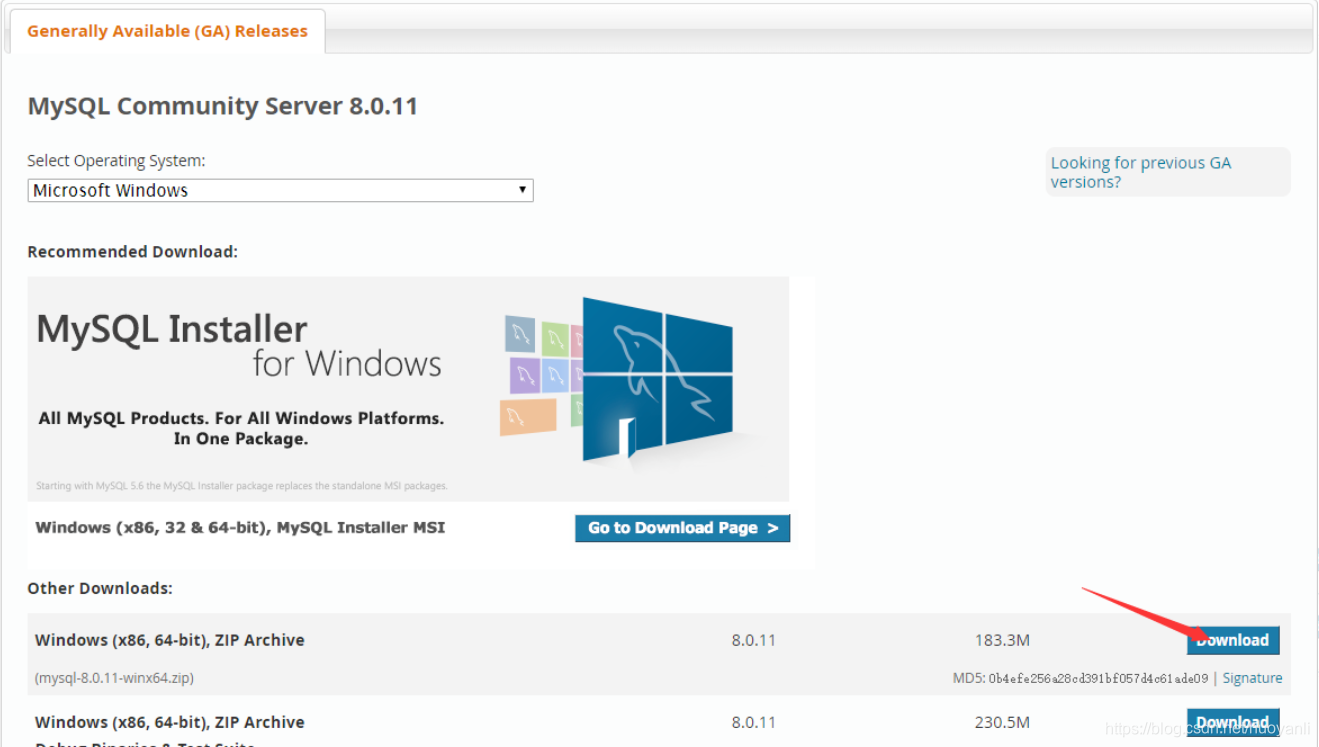
Task: Click the MySQL Installer for Windows banner
Action: pos(408,389)
